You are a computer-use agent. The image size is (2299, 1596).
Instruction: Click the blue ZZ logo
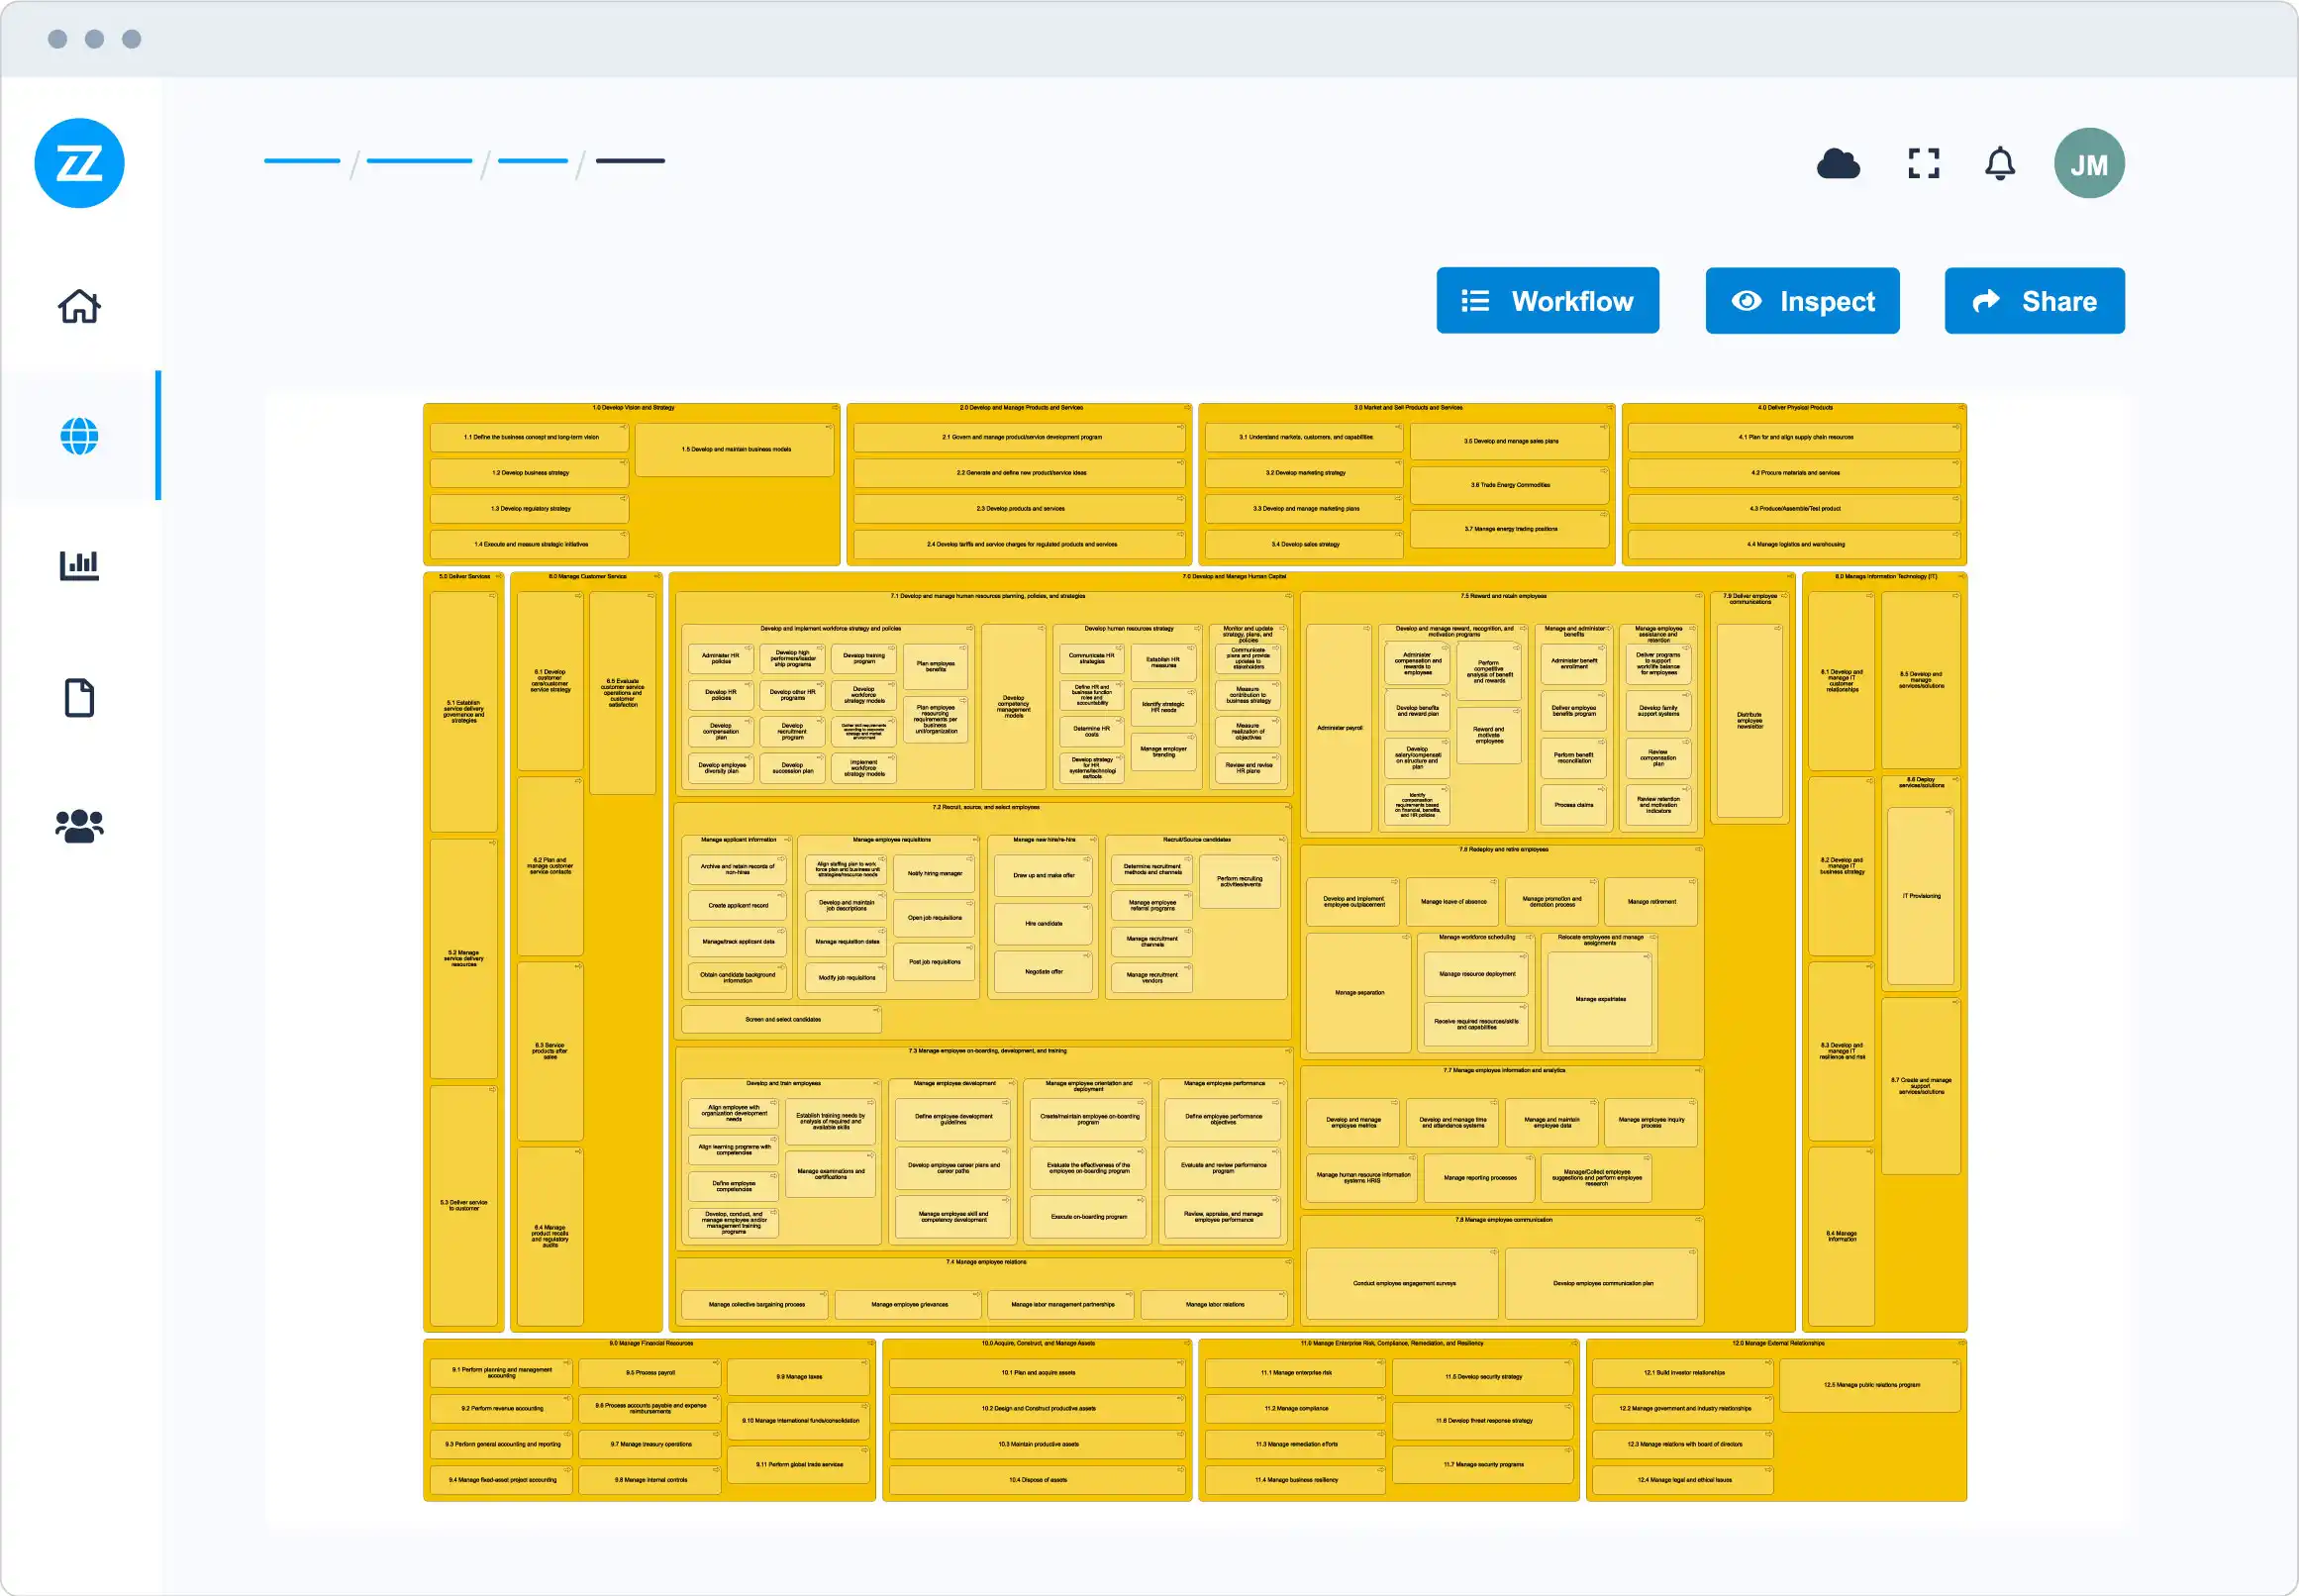coord(79,163)
